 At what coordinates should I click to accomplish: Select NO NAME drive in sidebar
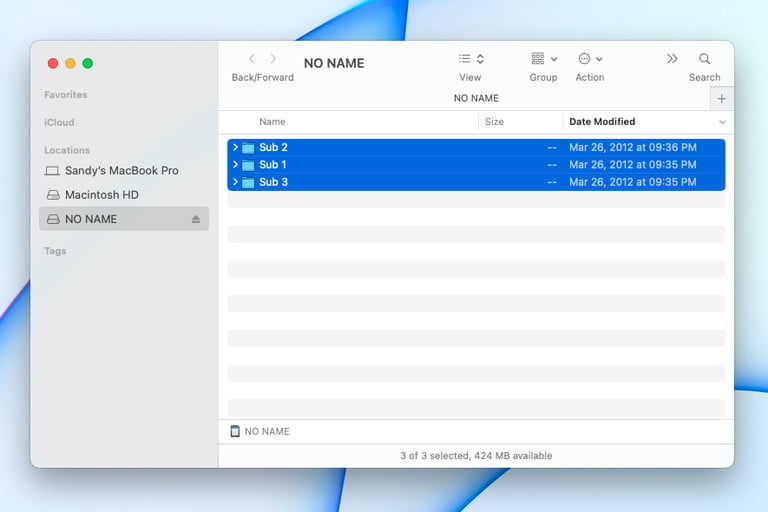tap(124, 219)
